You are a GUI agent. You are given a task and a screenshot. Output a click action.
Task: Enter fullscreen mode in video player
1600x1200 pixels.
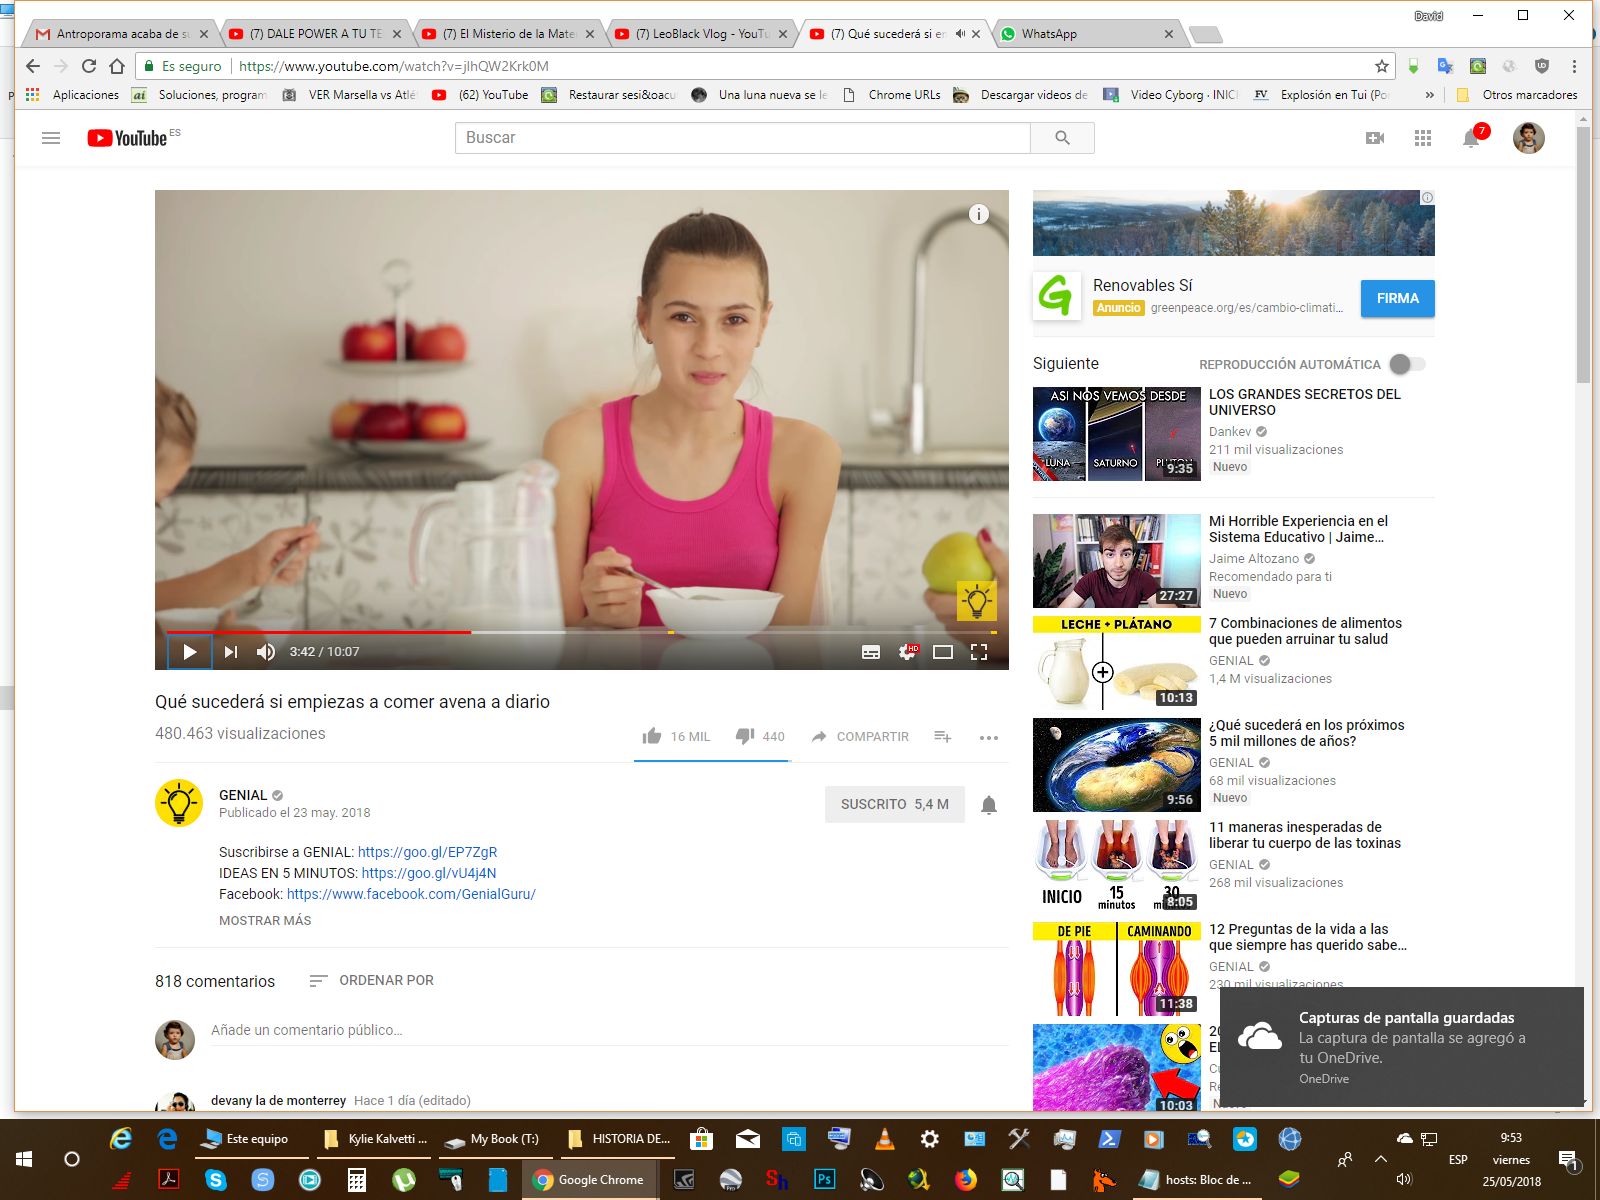pyautogui.click(x=979, y=652)
